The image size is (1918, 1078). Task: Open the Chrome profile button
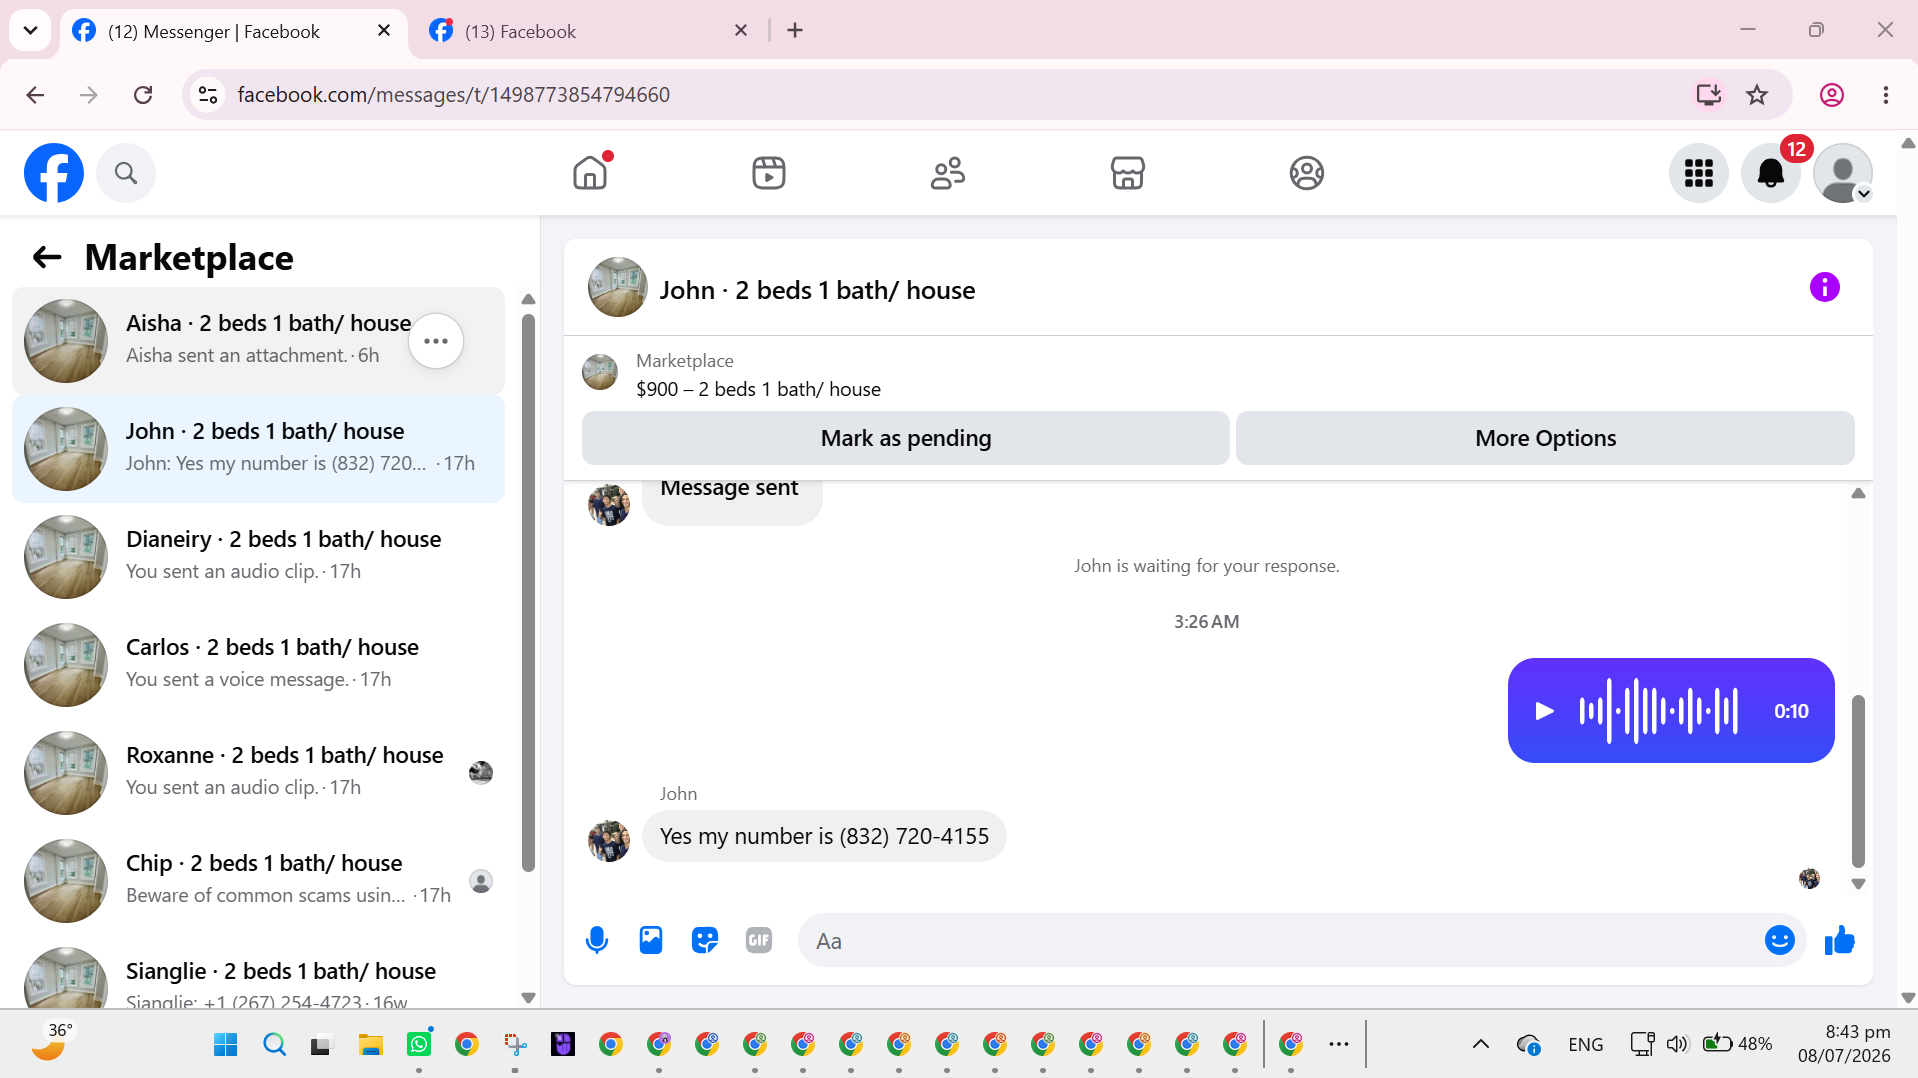pyautogui.click(x=1832, y=95)
